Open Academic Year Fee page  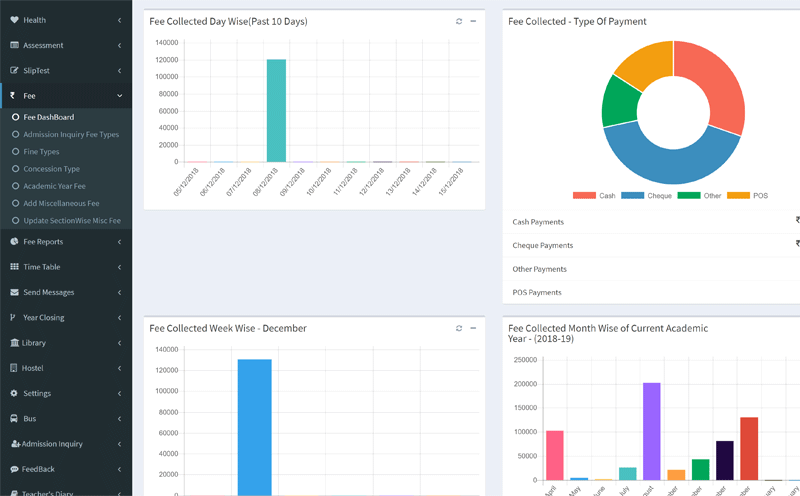[x=55, y=186]
